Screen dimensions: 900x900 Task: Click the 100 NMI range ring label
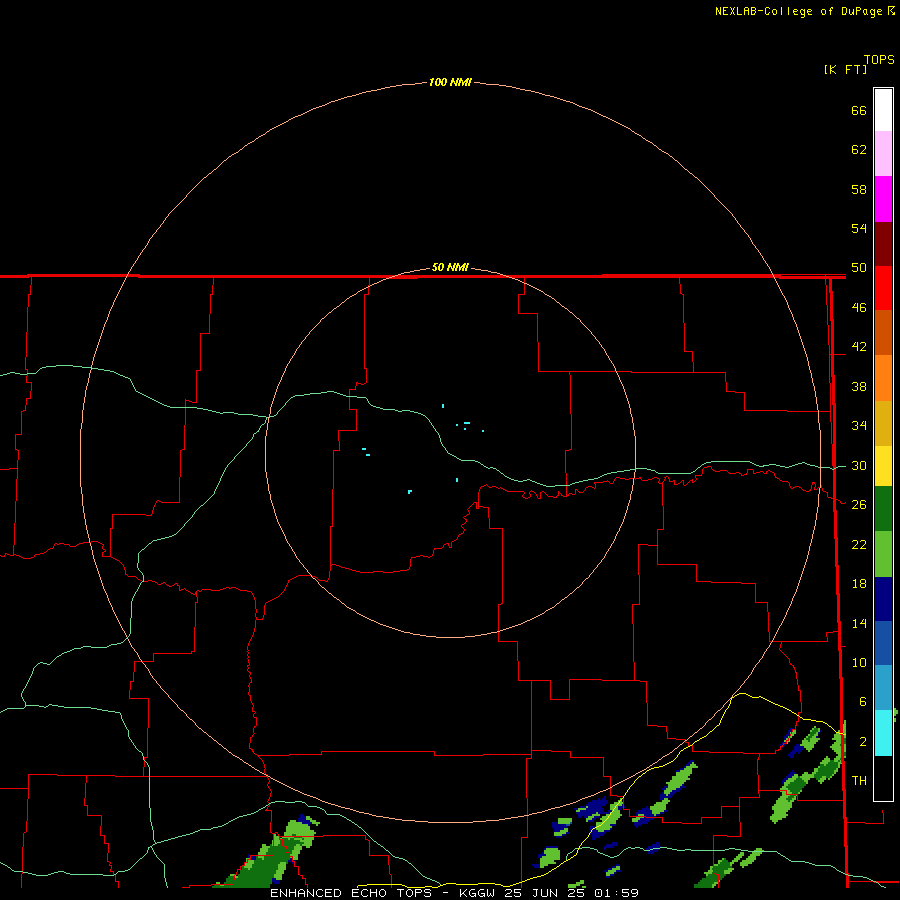[x=450, y=82]
